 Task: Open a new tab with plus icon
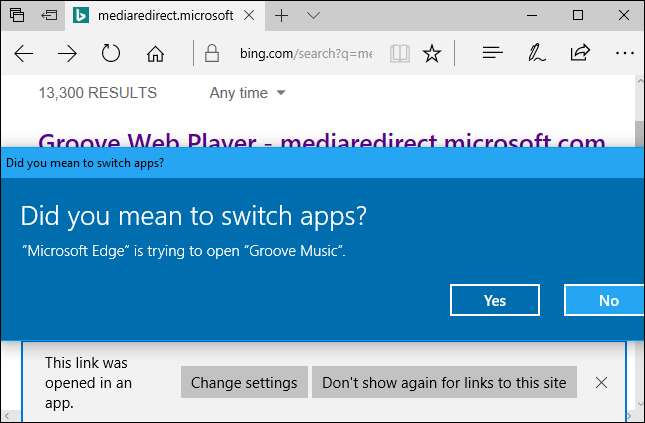281,16
